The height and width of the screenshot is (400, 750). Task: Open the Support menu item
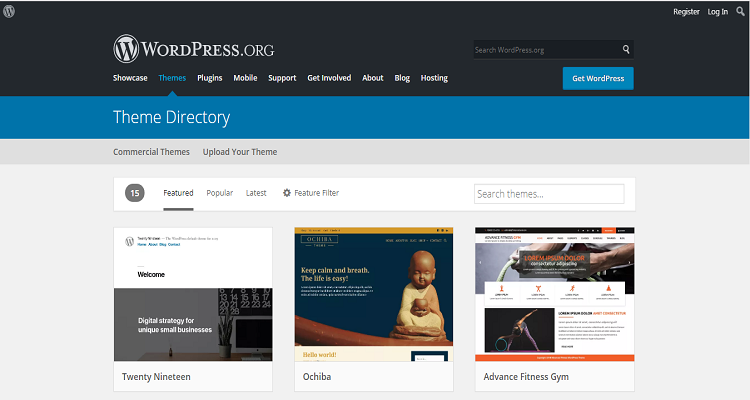tap(282, 78)
